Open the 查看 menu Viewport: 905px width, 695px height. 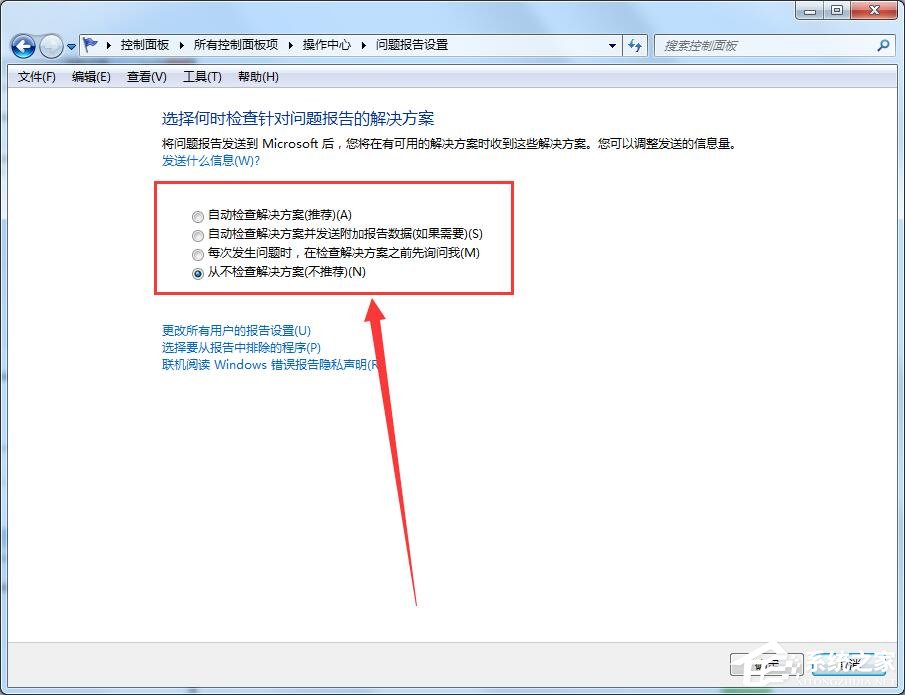(x=146, y=76)
